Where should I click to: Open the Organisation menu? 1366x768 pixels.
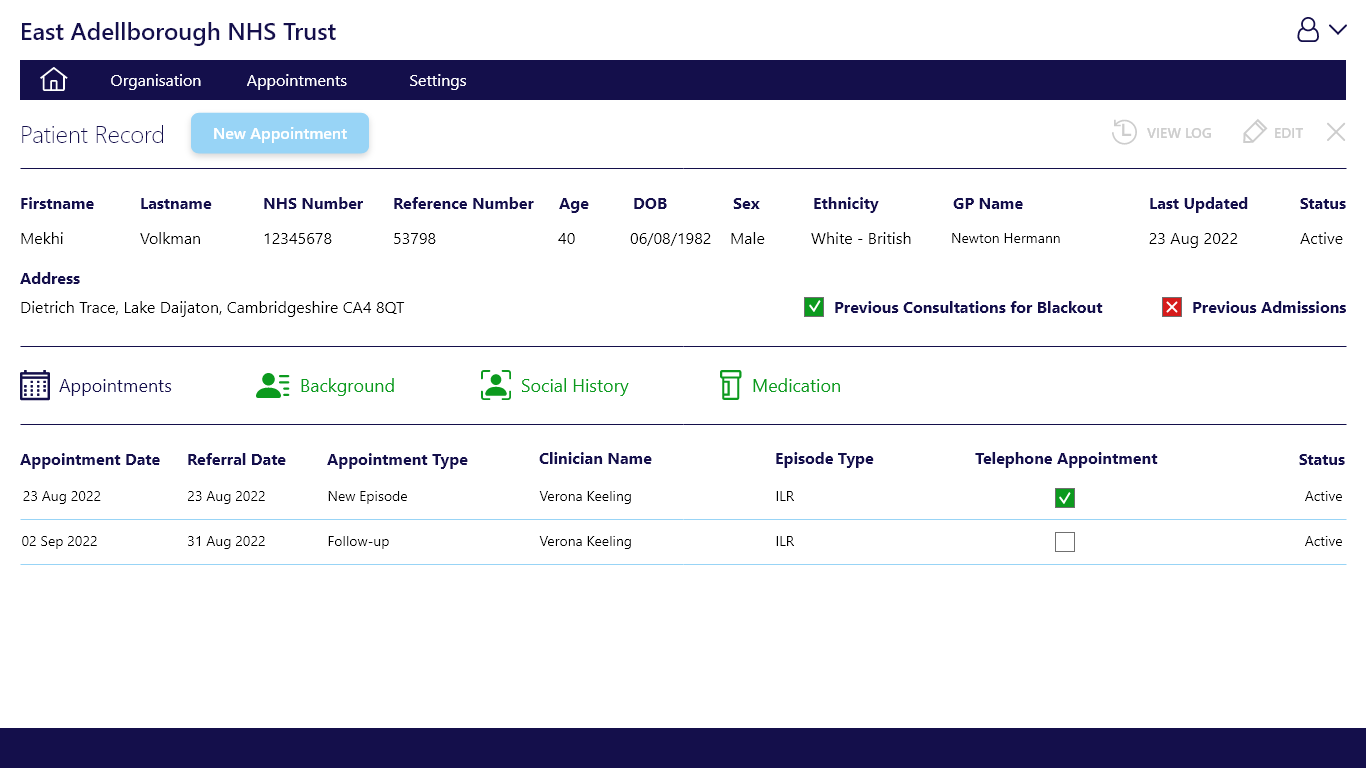click(x=156, y=81)
